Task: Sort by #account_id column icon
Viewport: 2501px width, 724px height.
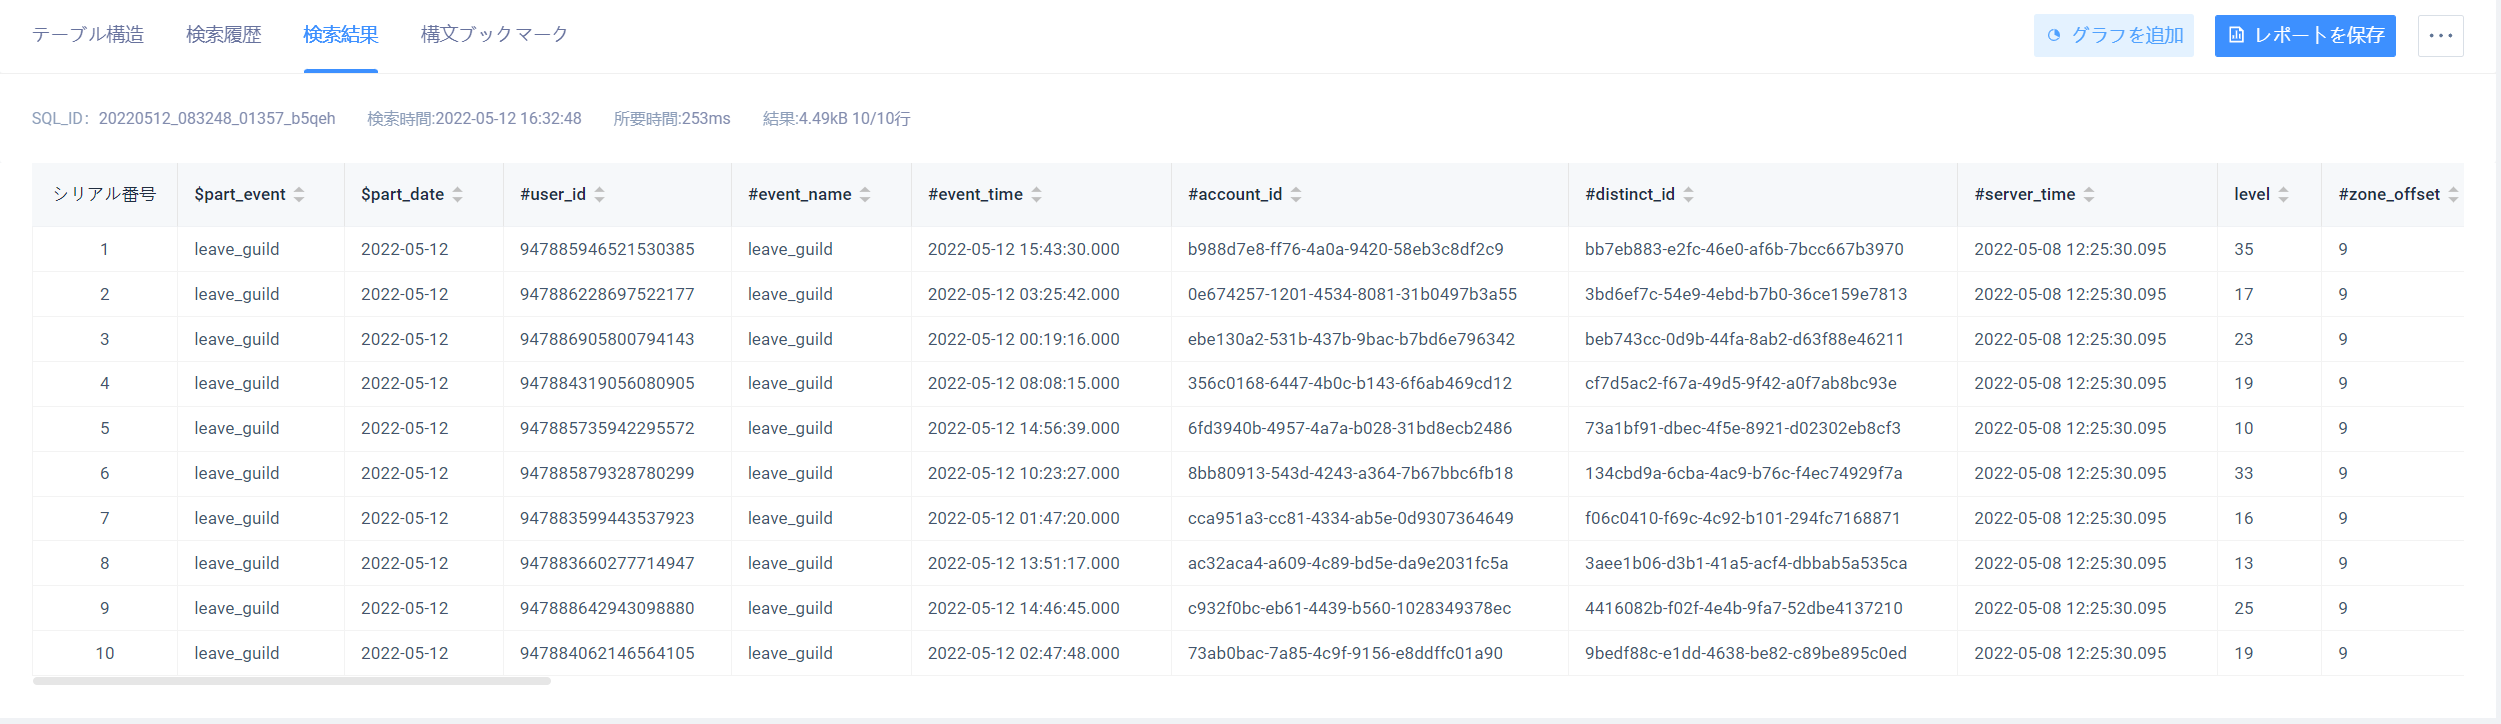Action: [x=1296, y=195]
